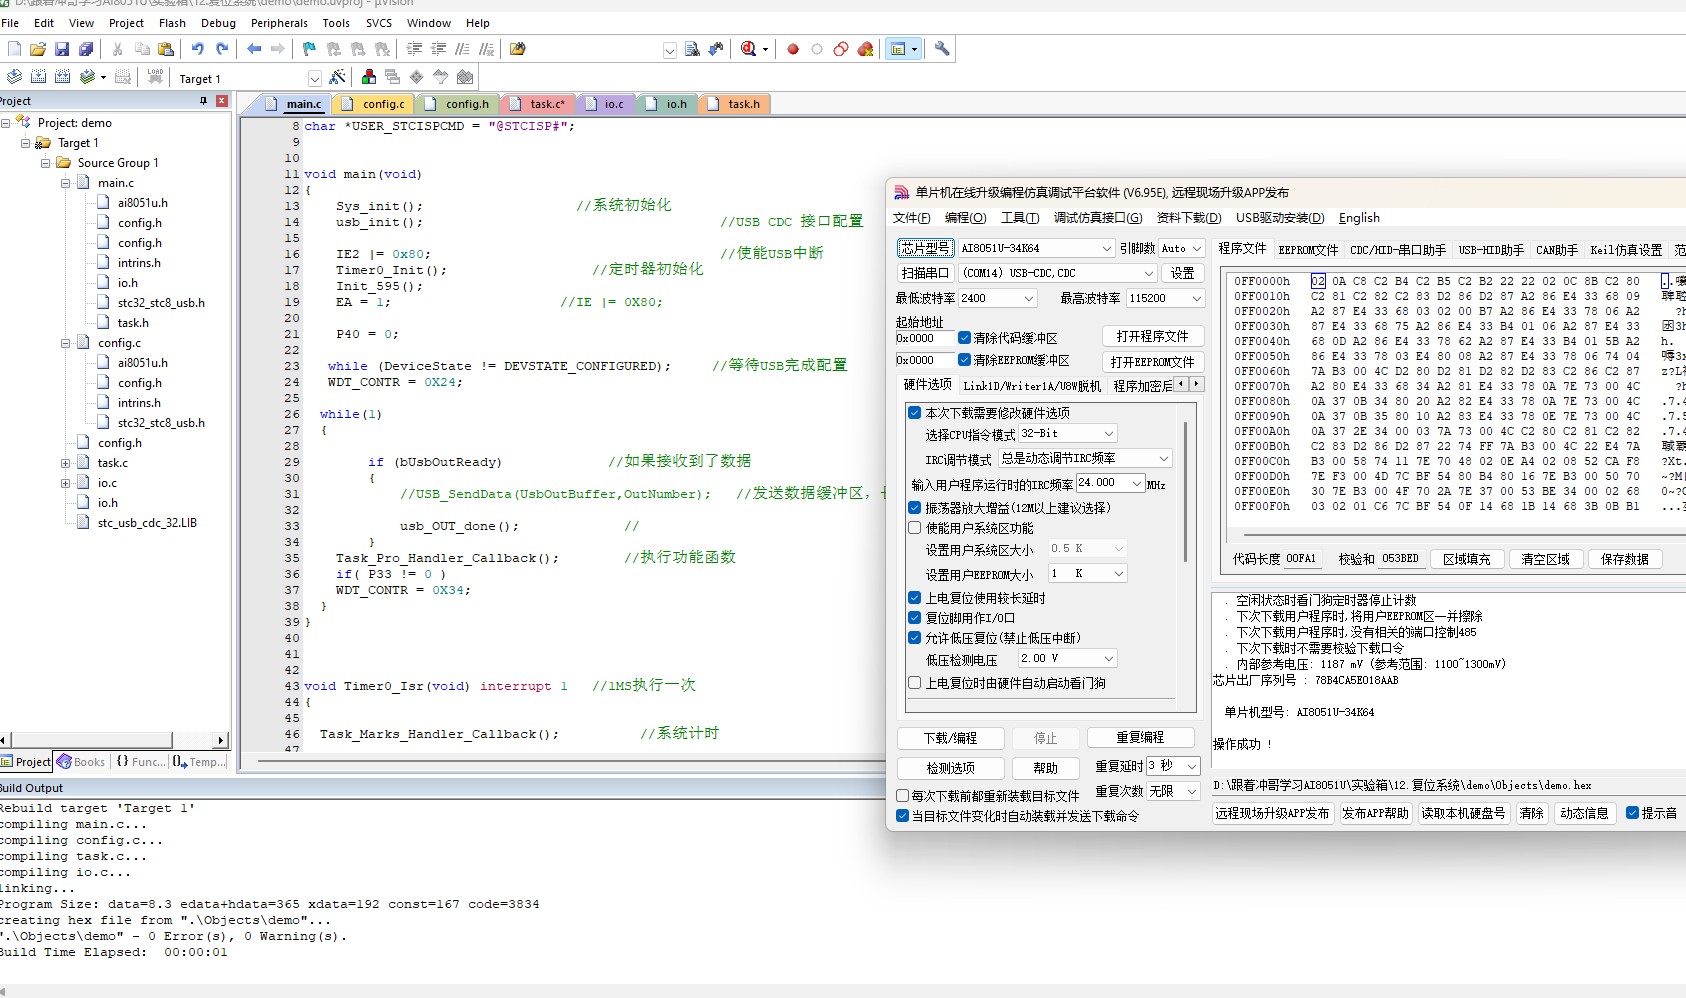Click the 打开程序文件 button
Image resolution: width=1686 pixels, height=998 pixels.
(x=1153, y=336)
